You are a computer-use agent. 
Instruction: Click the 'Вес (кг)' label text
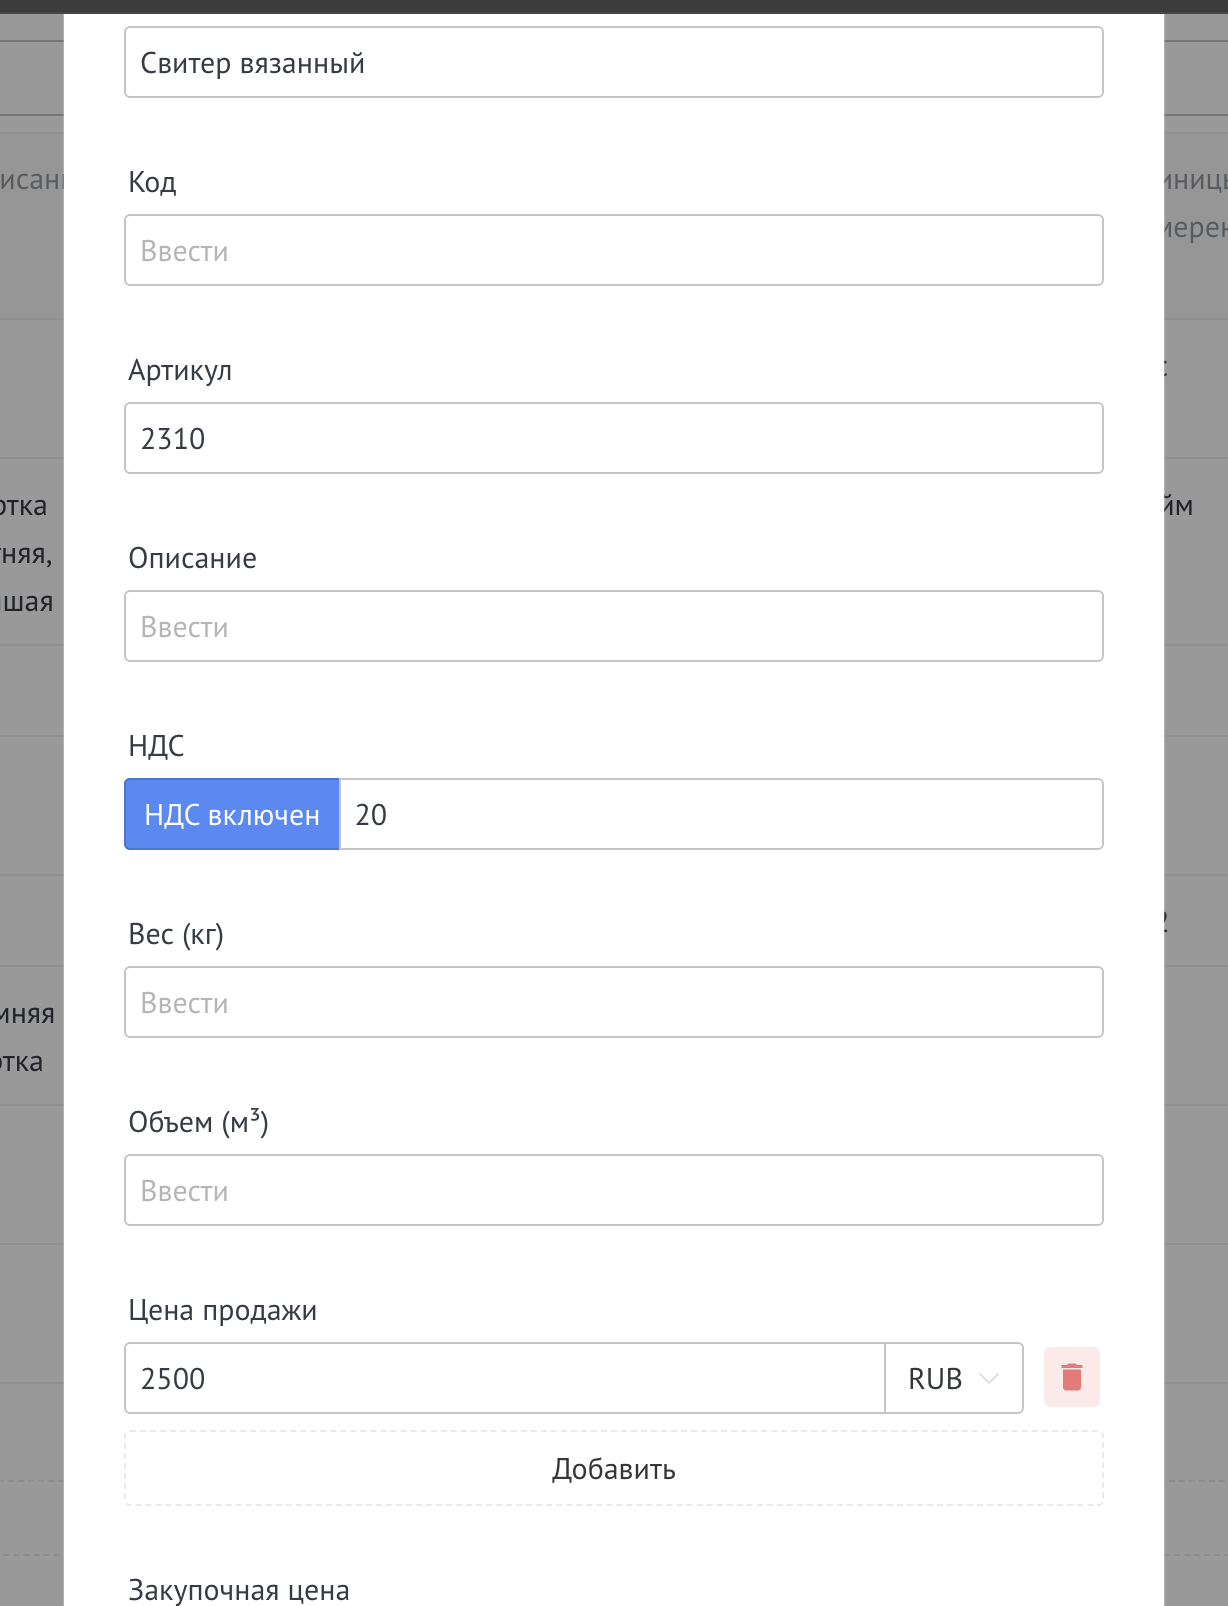(176, 934)
